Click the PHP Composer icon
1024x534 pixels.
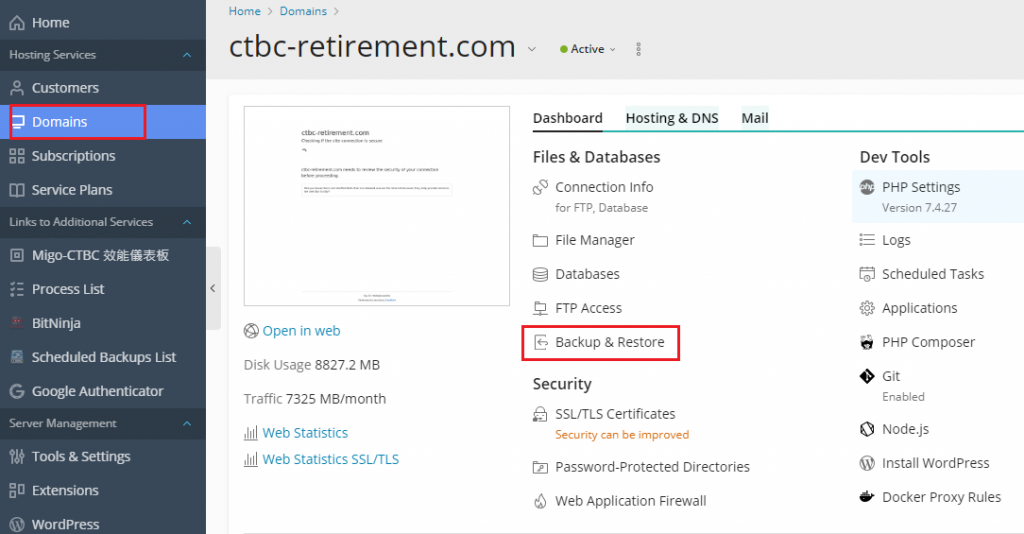click(x=866, y=342)
